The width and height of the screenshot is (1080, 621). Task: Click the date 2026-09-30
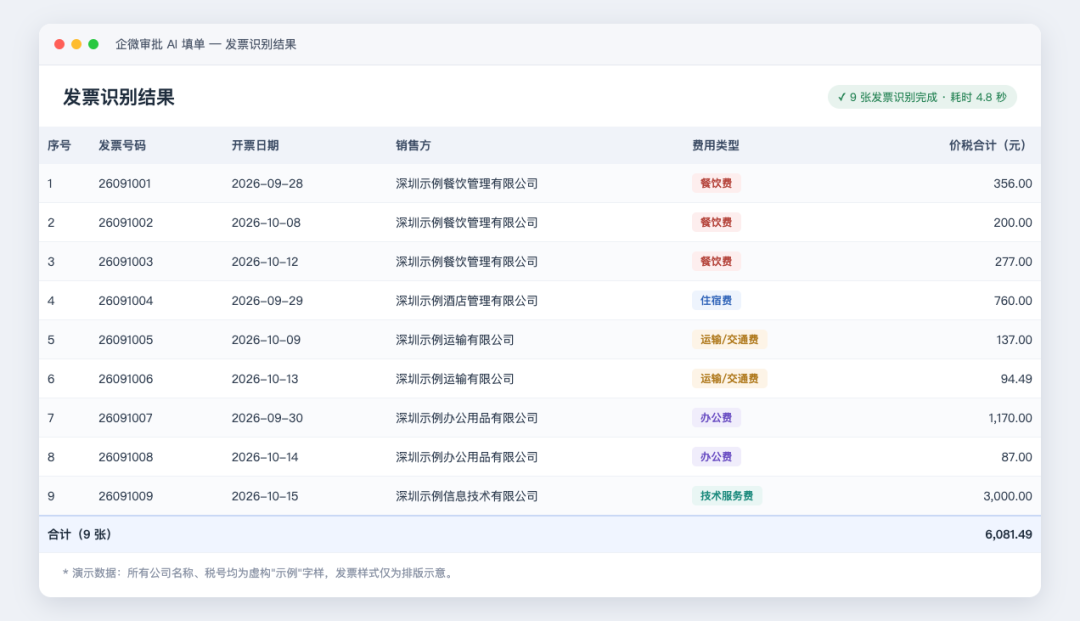pos(267,418)
